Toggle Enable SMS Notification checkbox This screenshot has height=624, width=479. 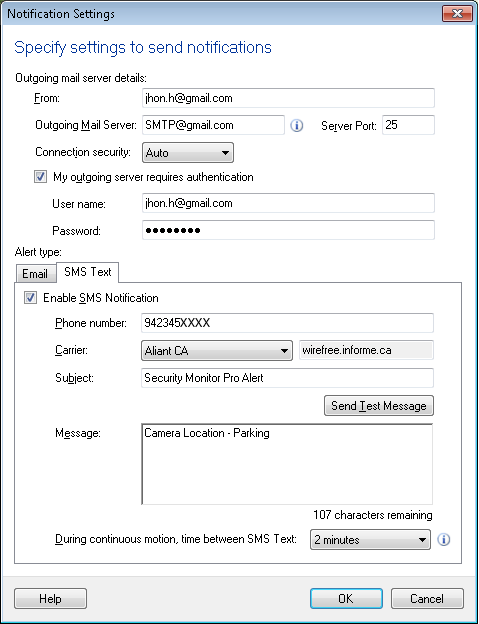30,298
